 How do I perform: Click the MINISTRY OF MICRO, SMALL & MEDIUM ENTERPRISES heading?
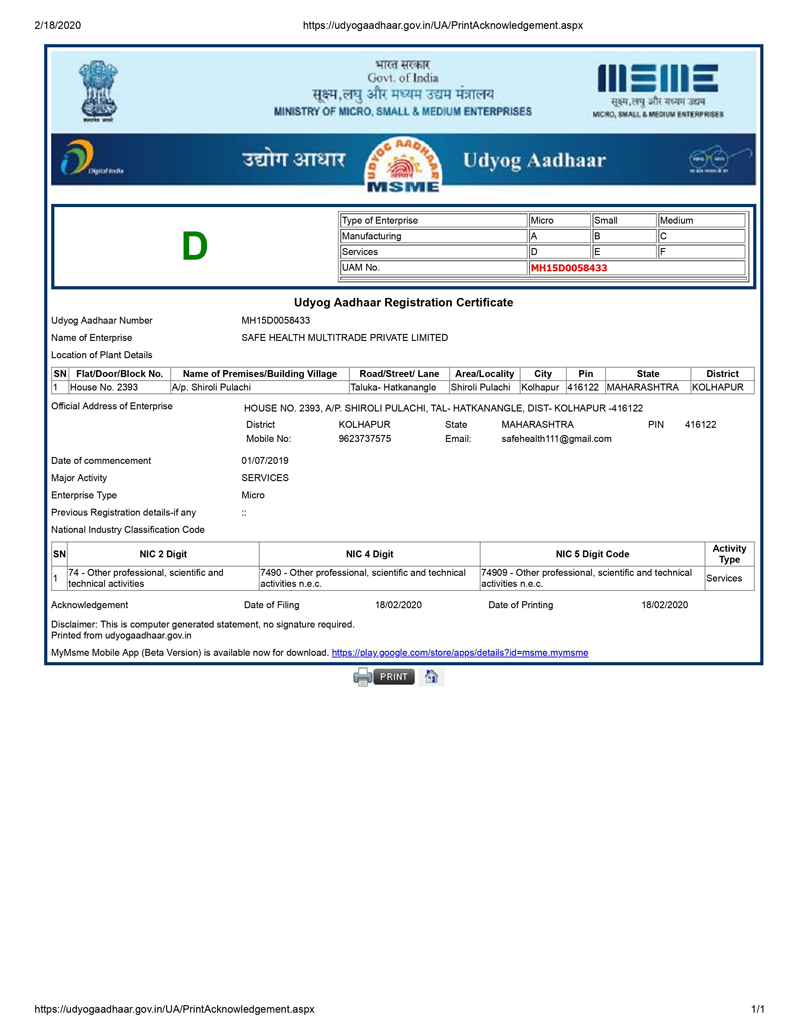pos(403,112)
